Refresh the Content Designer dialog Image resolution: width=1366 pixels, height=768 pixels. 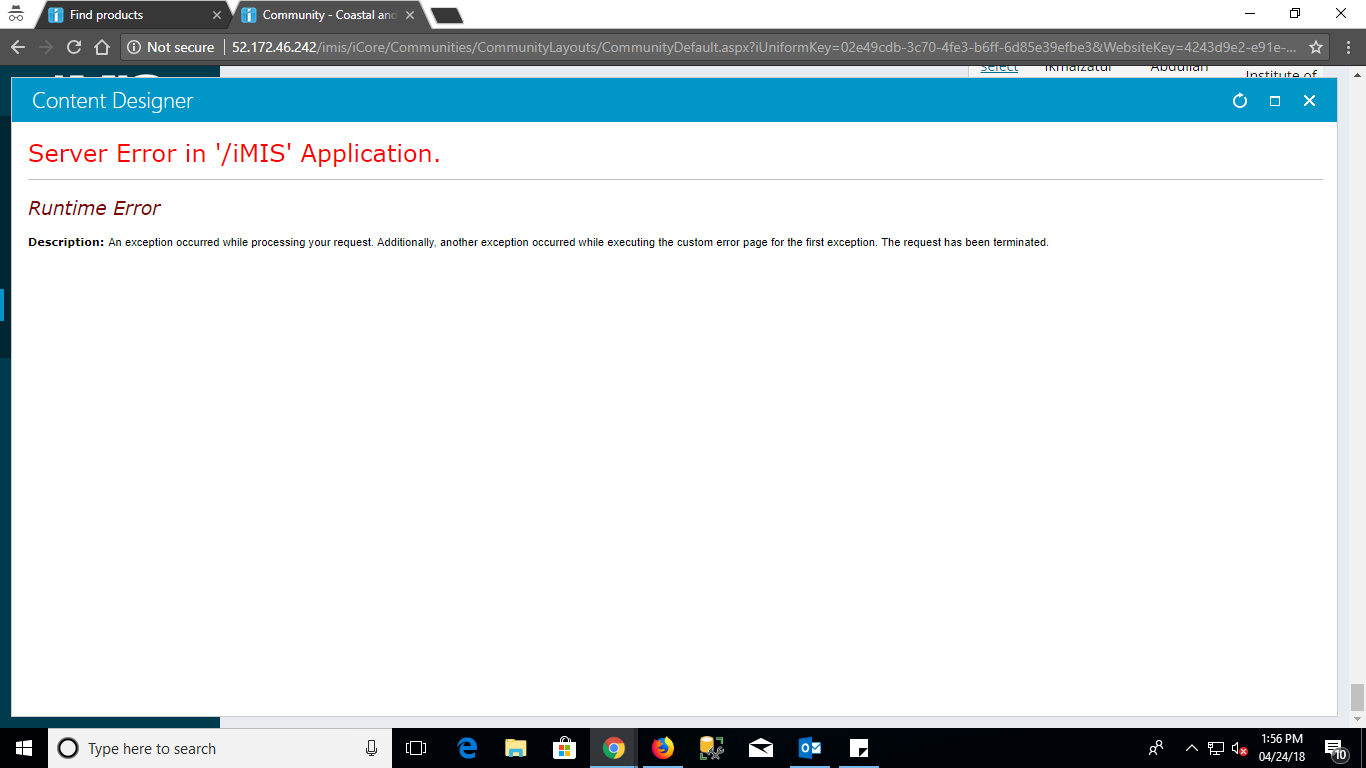[1240, 101]
